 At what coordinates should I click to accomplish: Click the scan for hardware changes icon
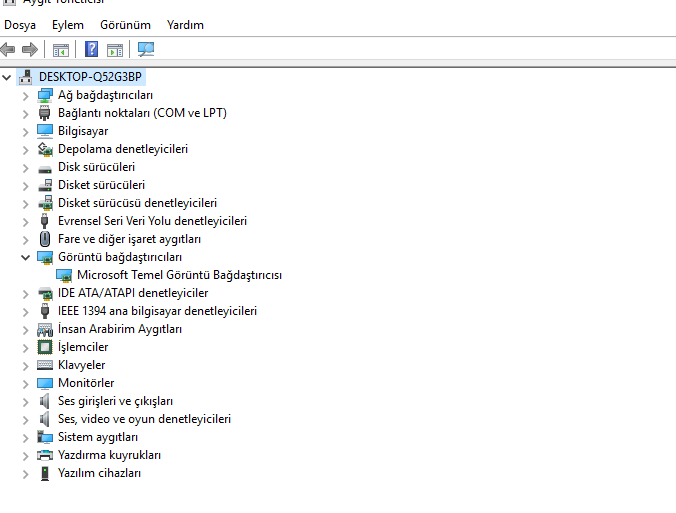coord(146,49)
